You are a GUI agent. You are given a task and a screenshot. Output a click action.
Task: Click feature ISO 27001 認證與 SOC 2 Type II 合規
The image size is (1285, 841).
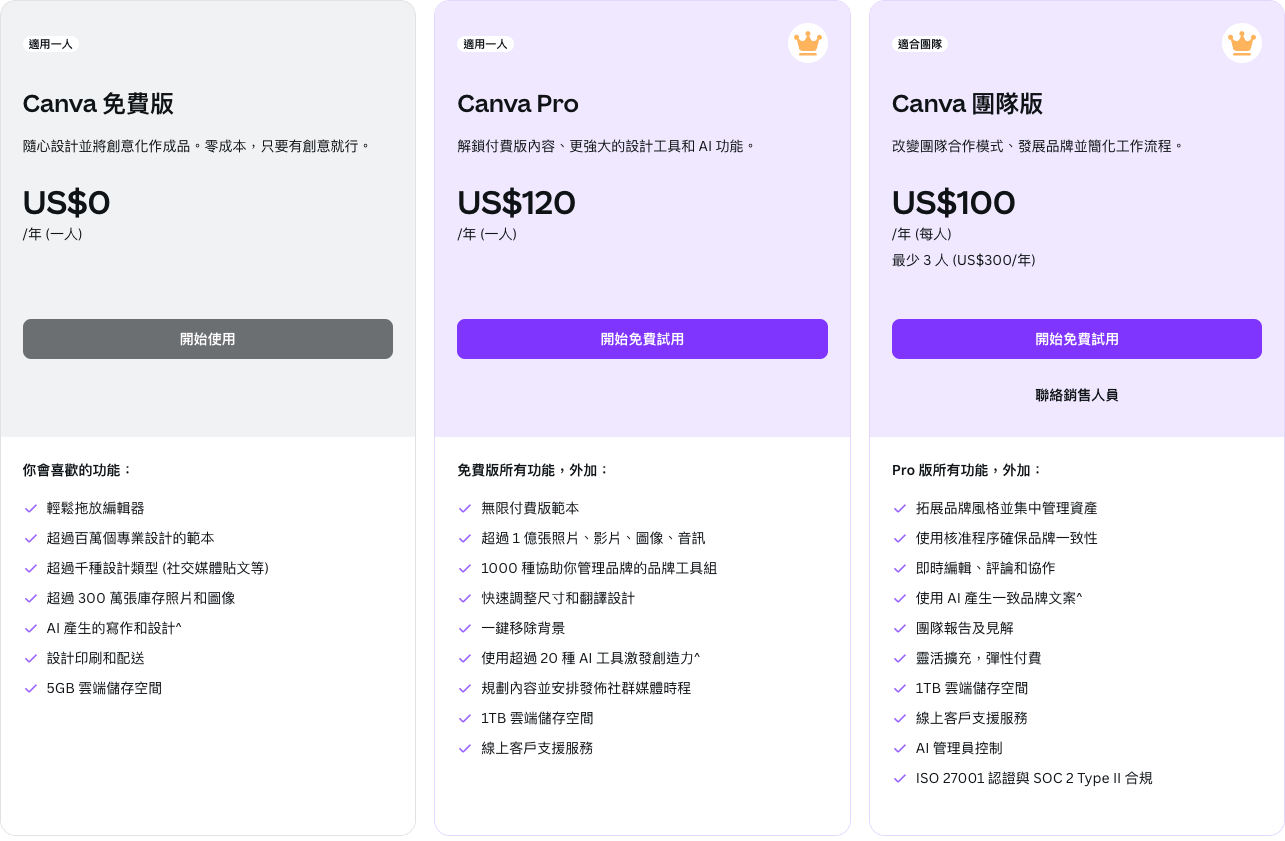1034,778
